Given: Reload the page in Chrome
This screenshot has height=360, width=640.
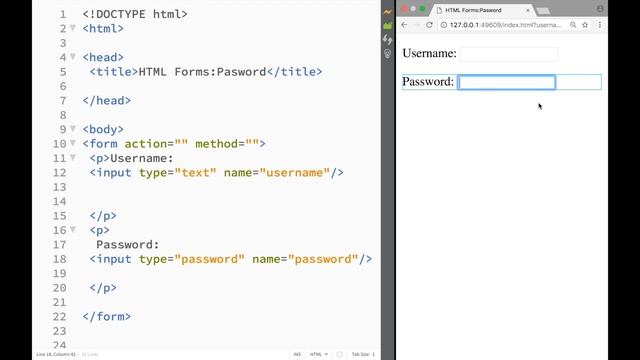Looking at the screenshot, I should (429, 25).
